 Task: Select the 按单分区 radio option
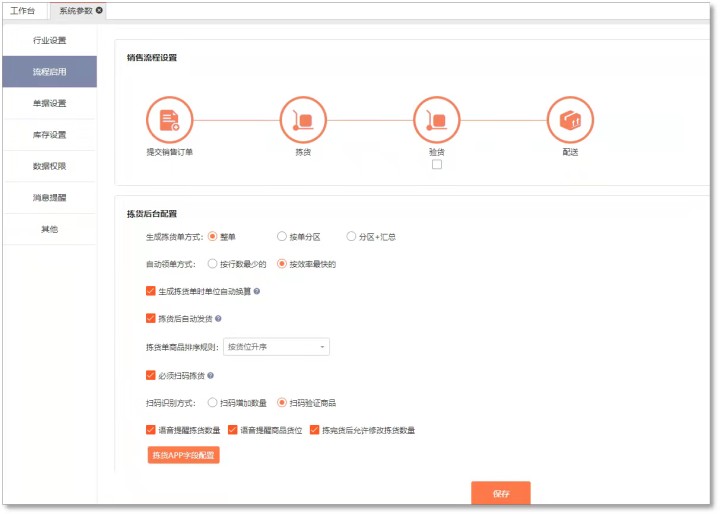pos(282,237)
